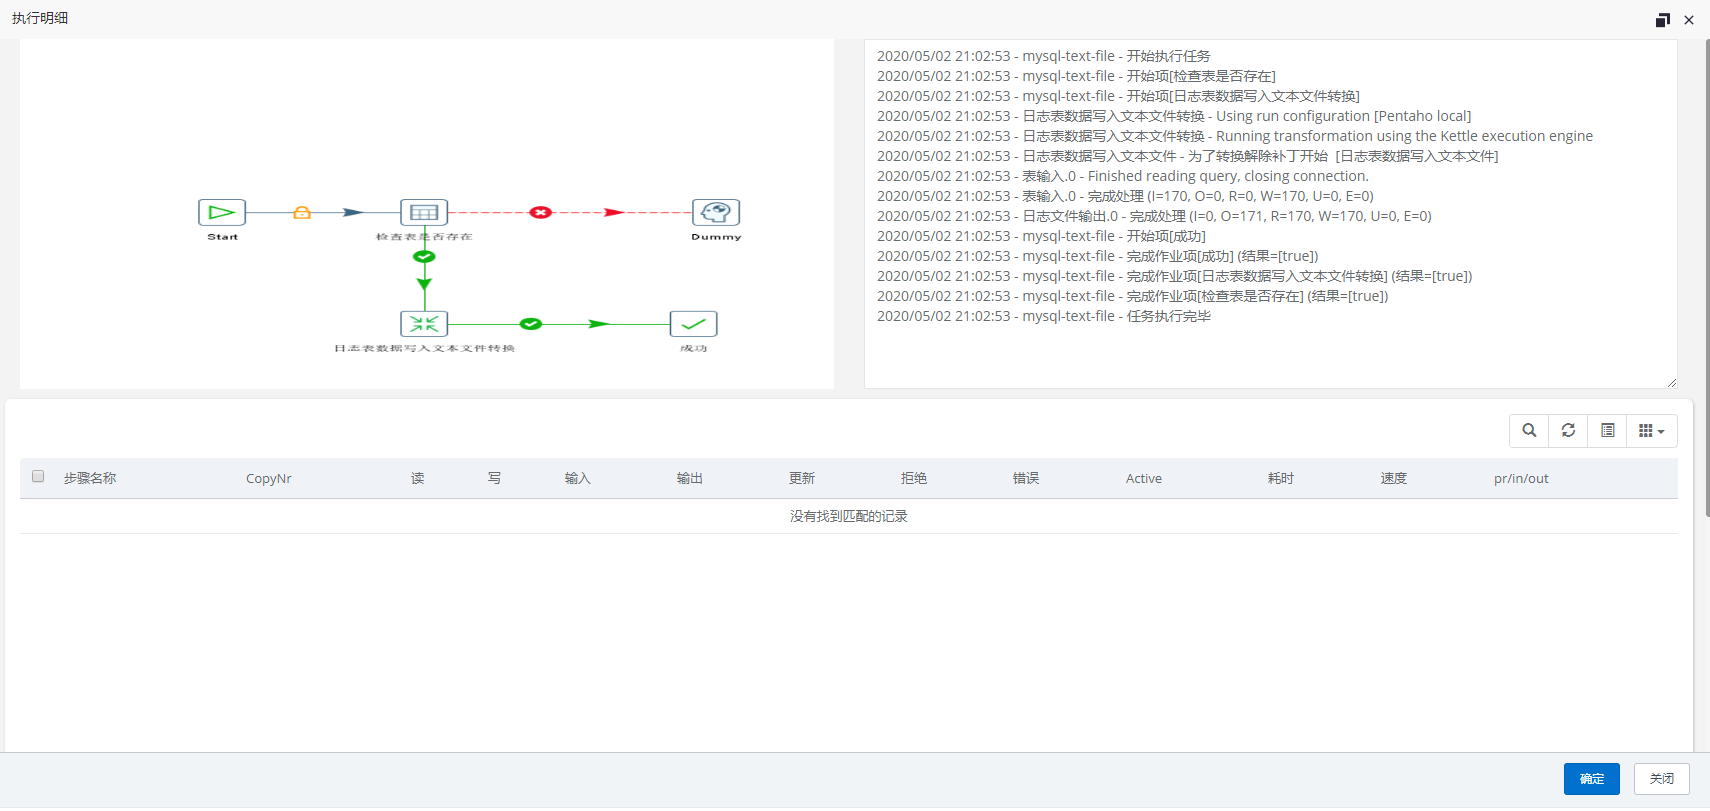Viewport: 1710px width, 811px height.
Task: Select the 检查表是否存在 node icon
Action: click(x=424, y=212)
